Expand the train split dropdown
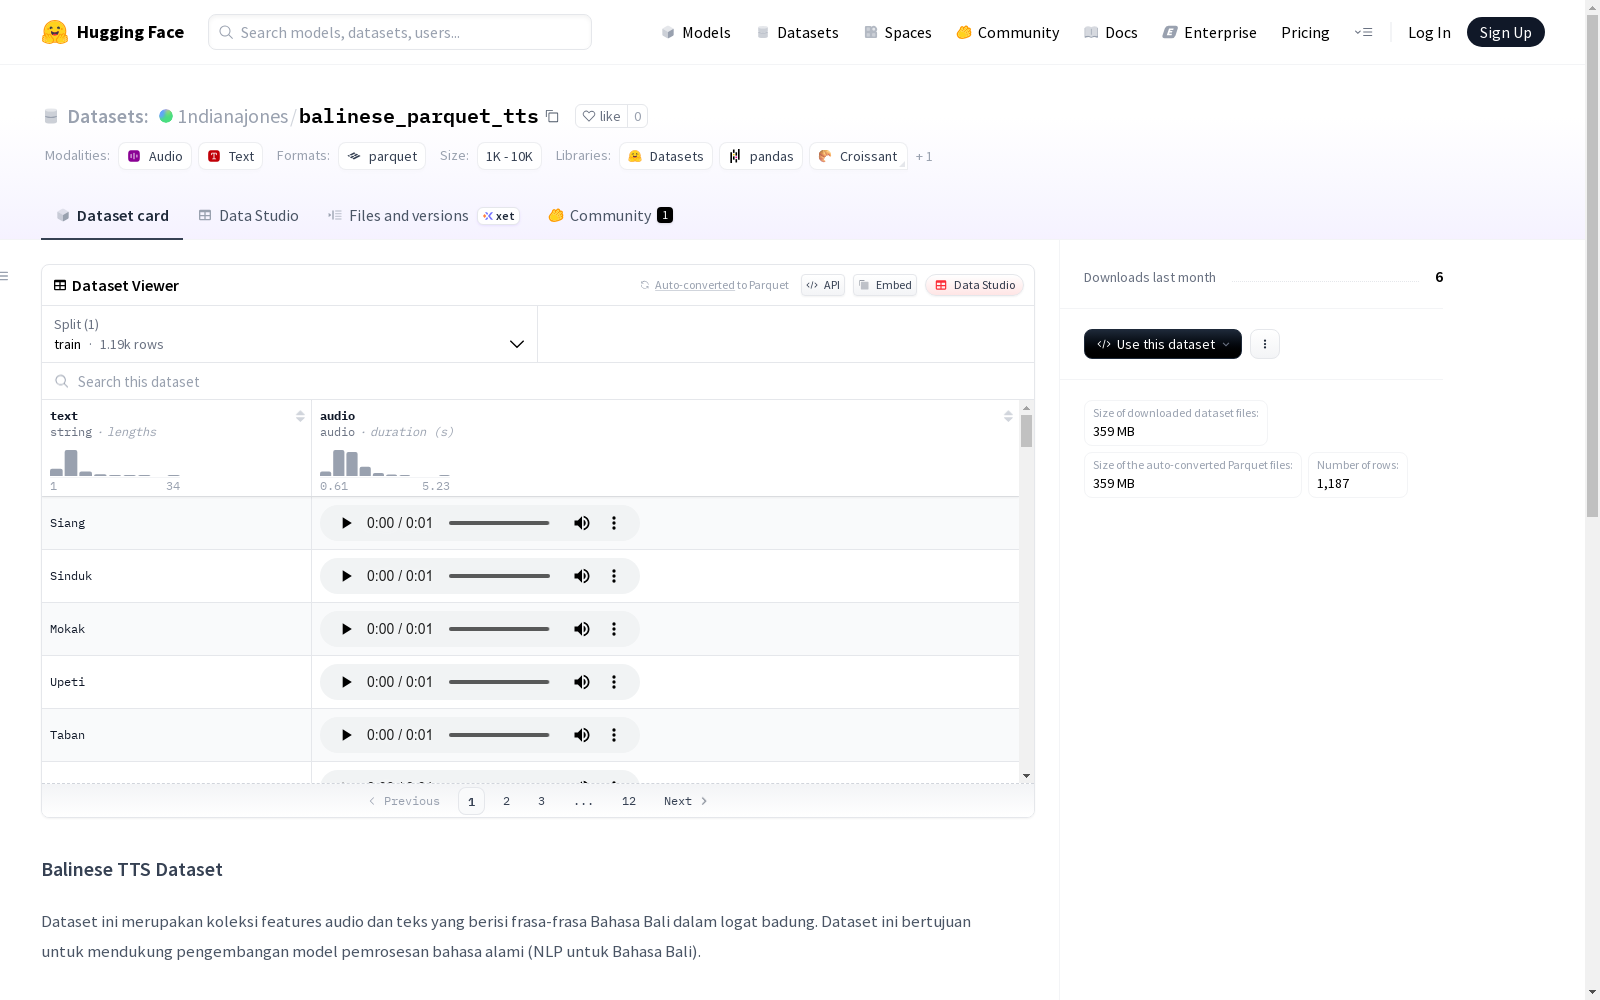Viewport: 1600px width, 1000px height. click(290, 334)
